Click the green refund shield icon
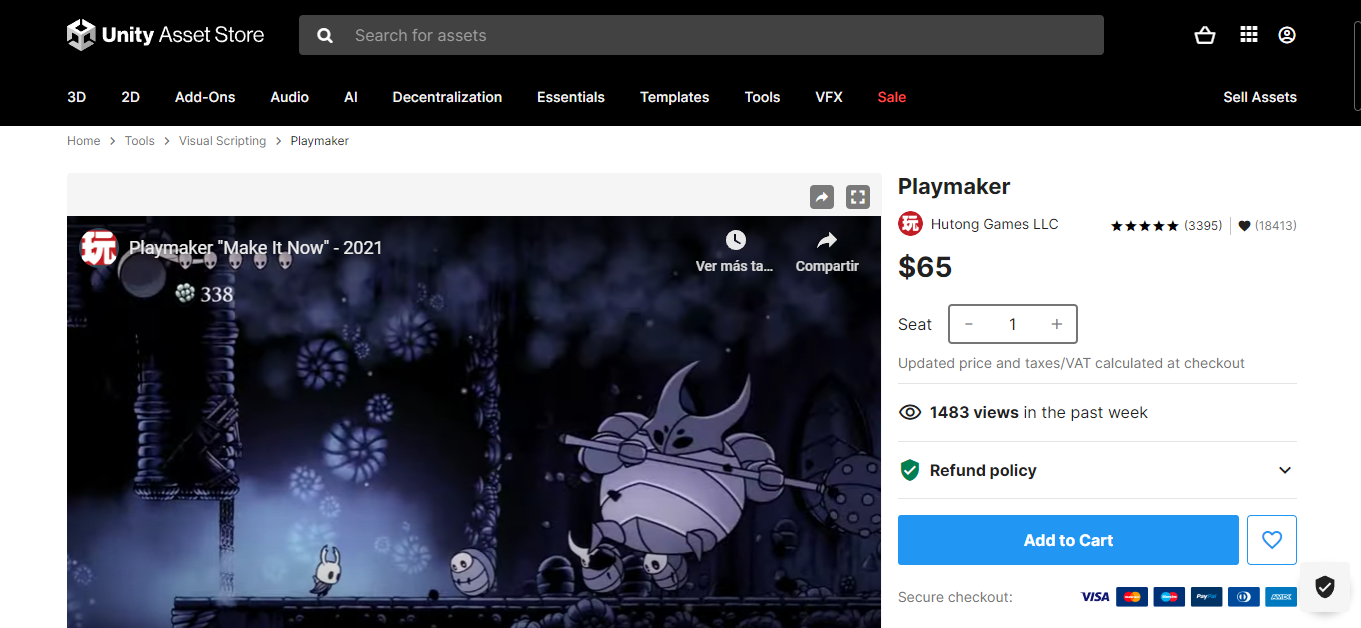The height and width of the screenshot is (628, 1361). click(x=909, y=470)
